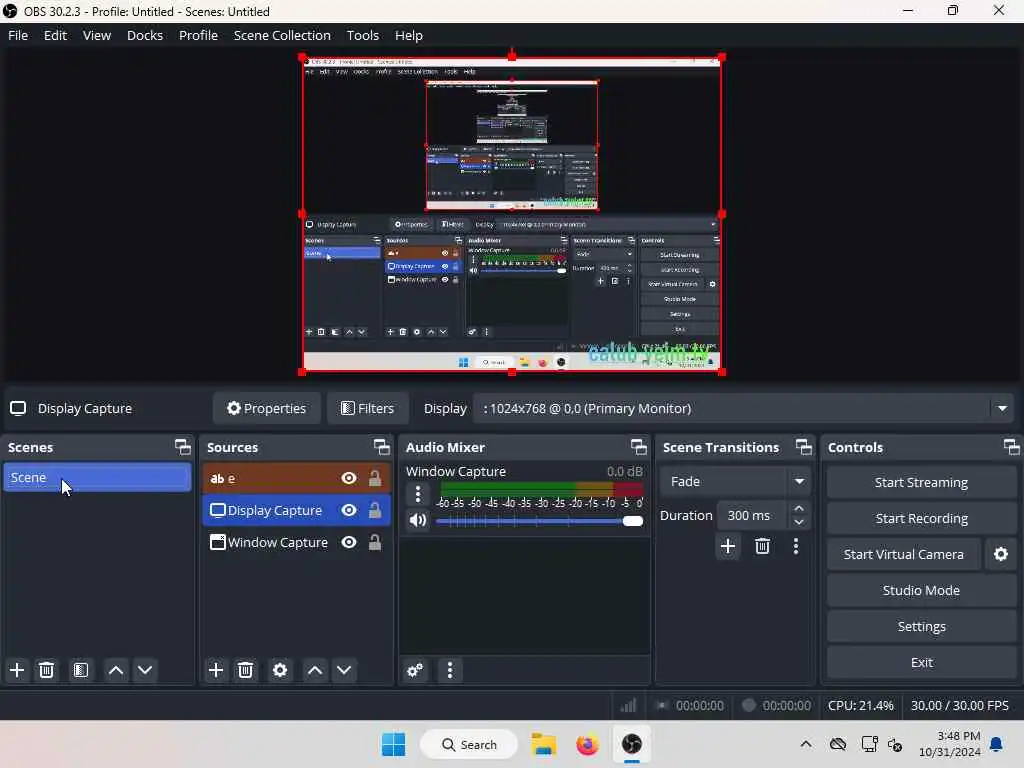This screenshot has width=1024, height=768.
Task: Move source down arrow in Sources dock
Action: [x=344, y=670]
